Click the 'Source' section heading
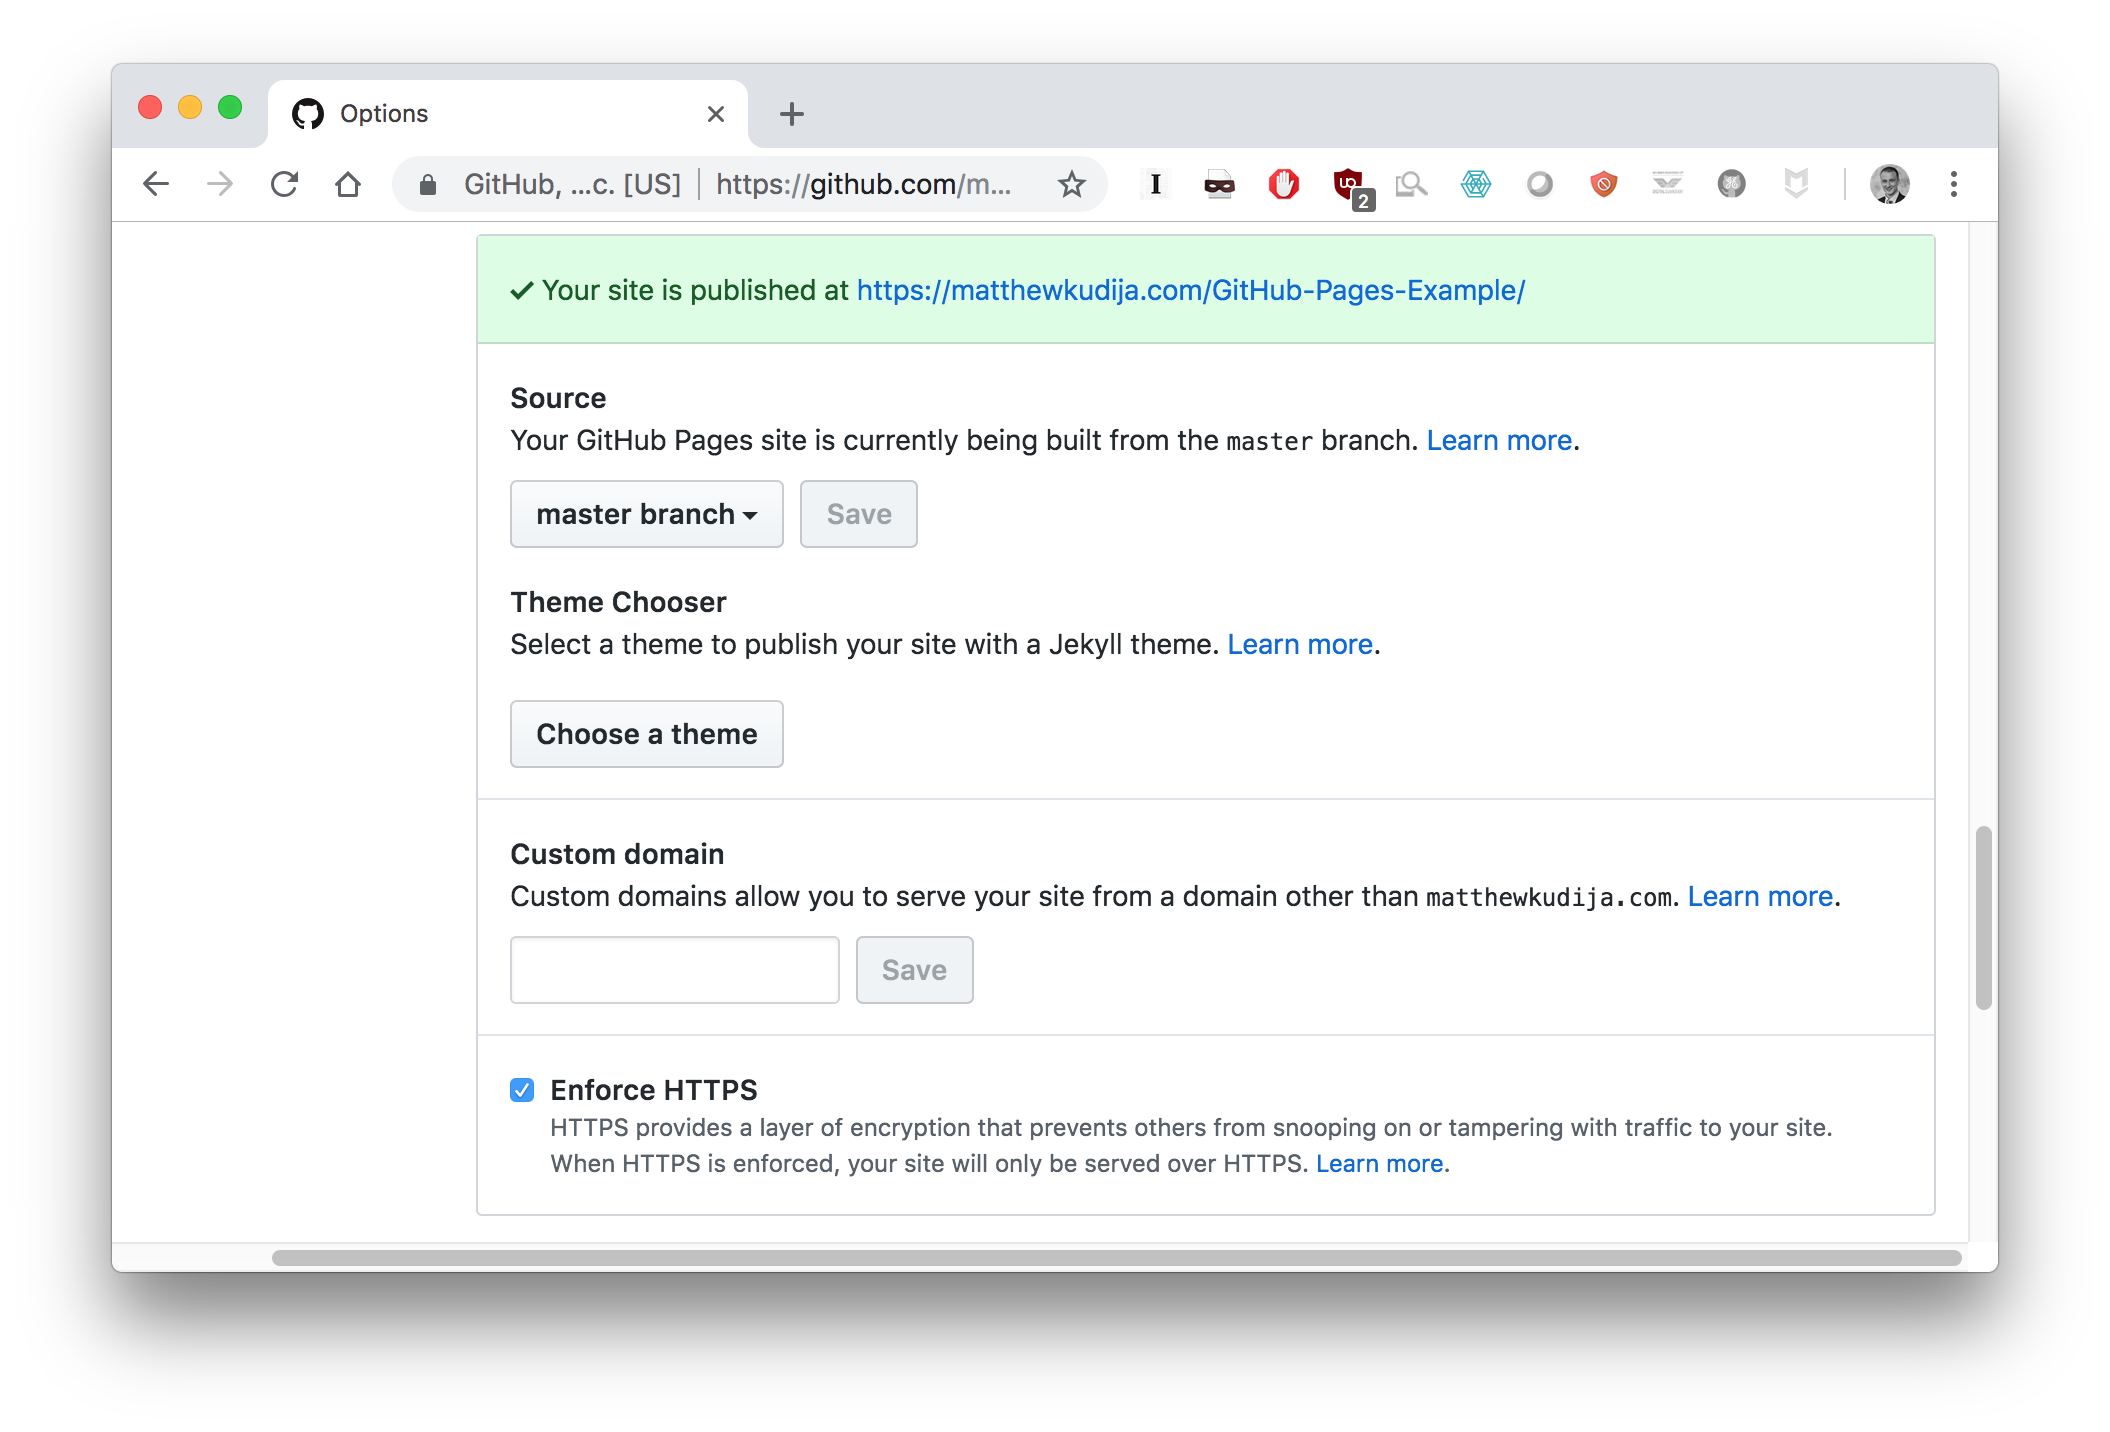 (558, 398)
